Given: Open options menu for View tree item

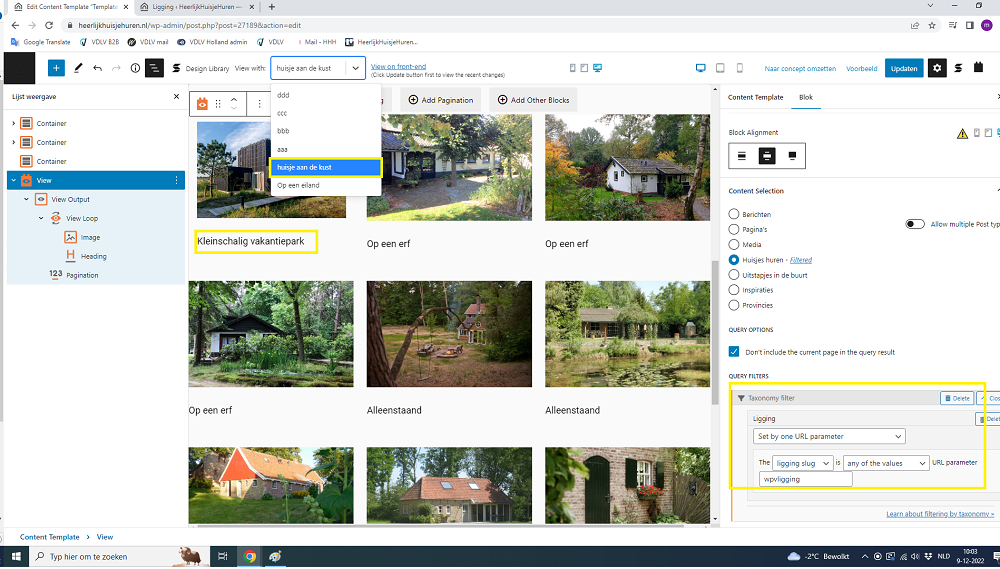Looking at the screenshot, I should tap(177, 181).
